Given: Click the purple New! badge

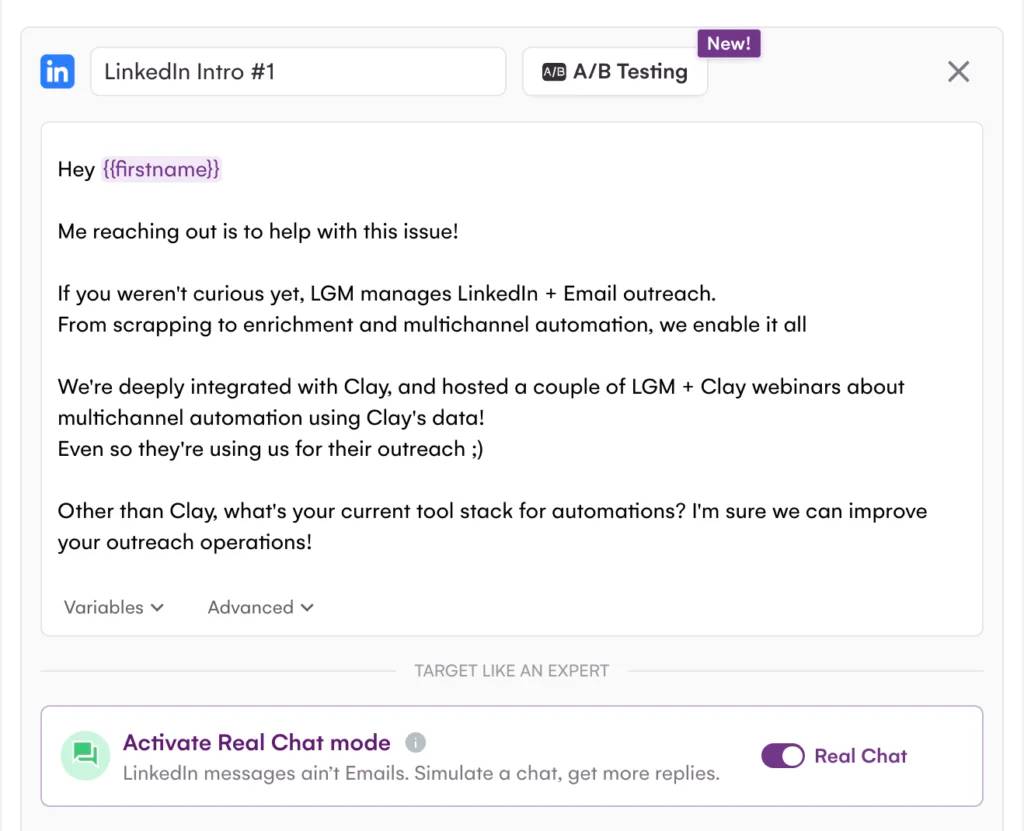Looking at the screenshot, I should (729, 44).
